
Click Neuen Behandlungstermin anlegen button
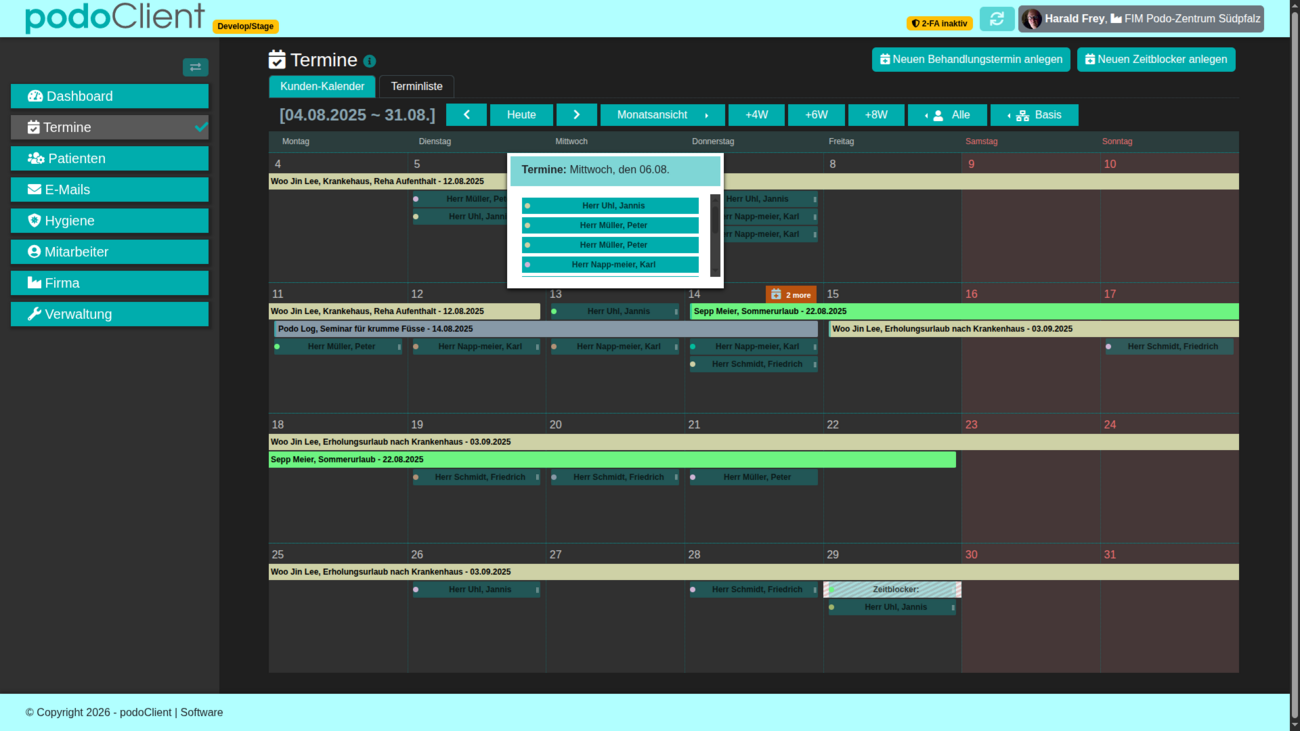pyautogui.click(x=970, y=60)
